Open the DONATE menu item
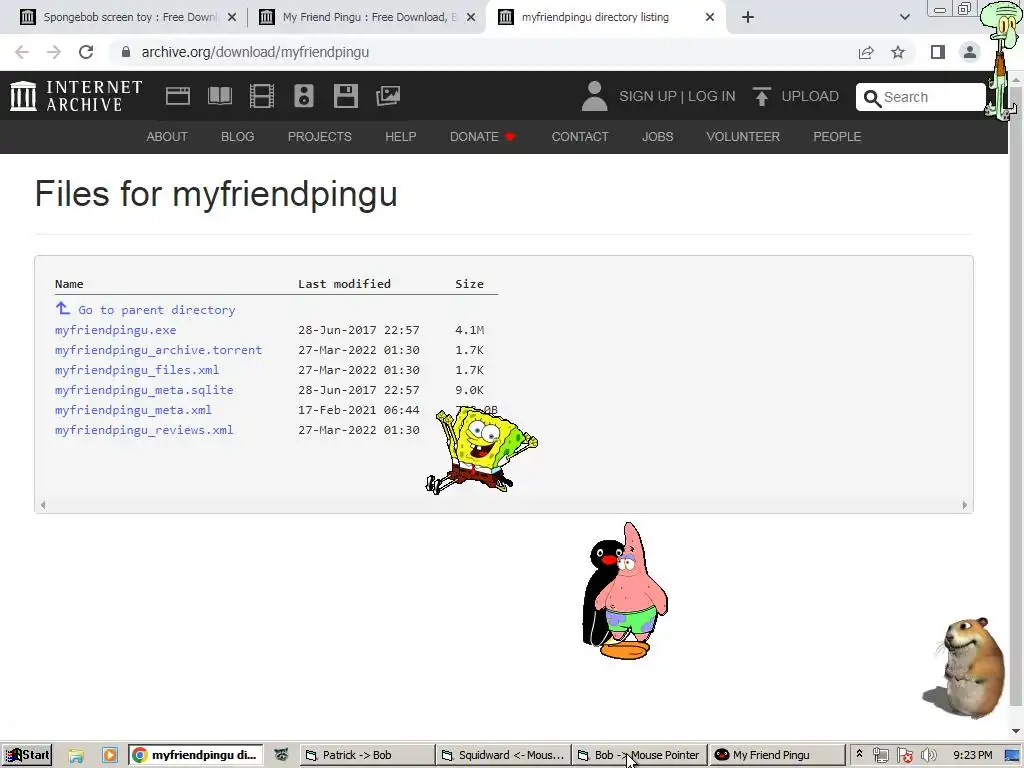Viewport: 1024px width, 768px height. [x=482, y=136]
